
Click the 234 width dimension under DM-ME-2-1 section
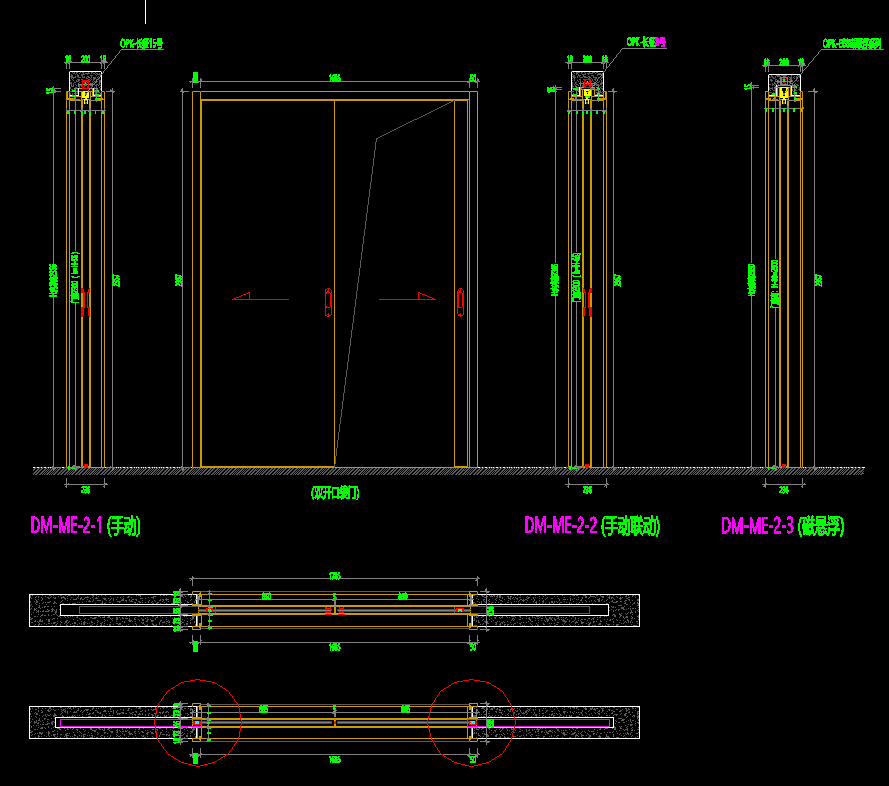coord(86,489)
